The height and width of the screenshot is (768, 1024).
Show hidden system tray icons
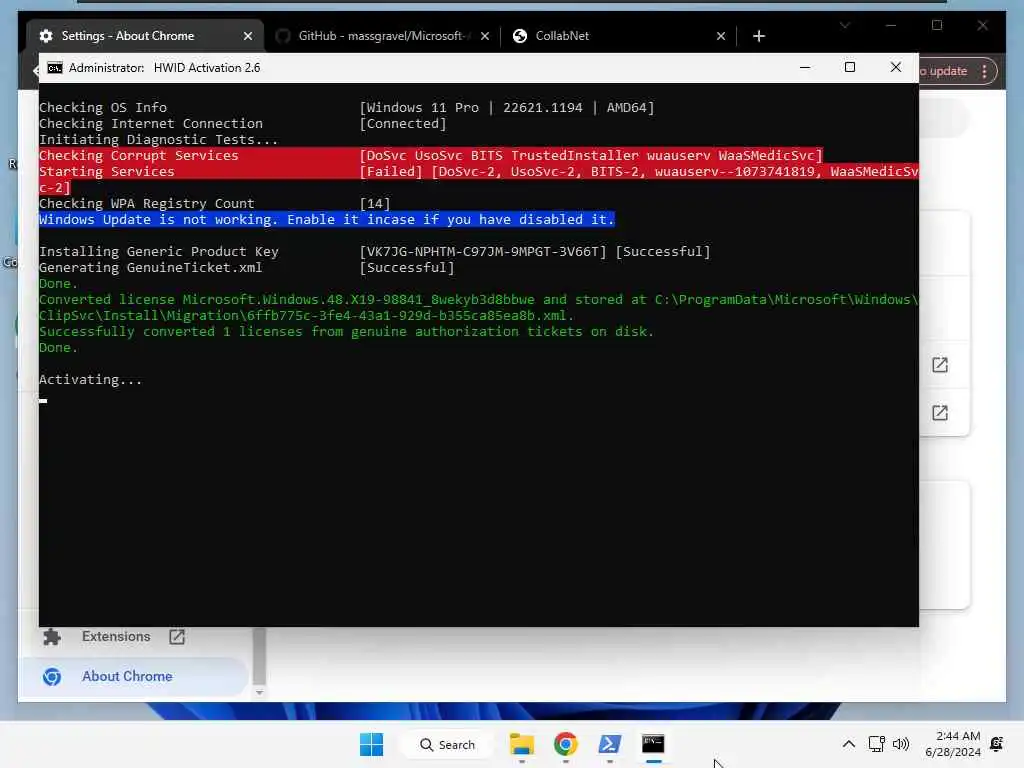(848, 744)
